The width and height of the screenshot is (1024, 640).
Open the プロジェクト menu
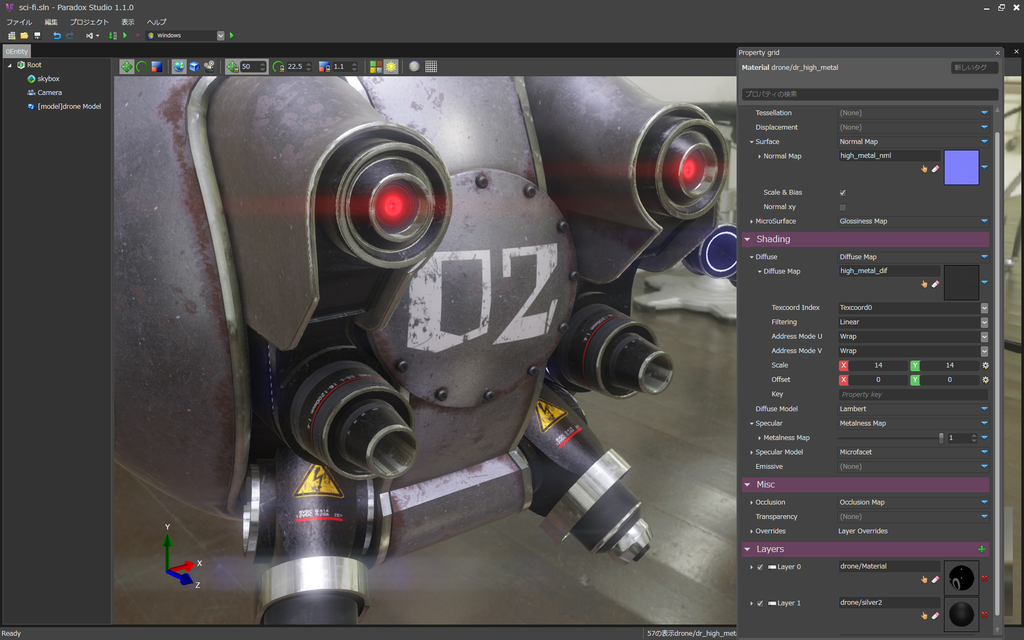tap(89, 22)
